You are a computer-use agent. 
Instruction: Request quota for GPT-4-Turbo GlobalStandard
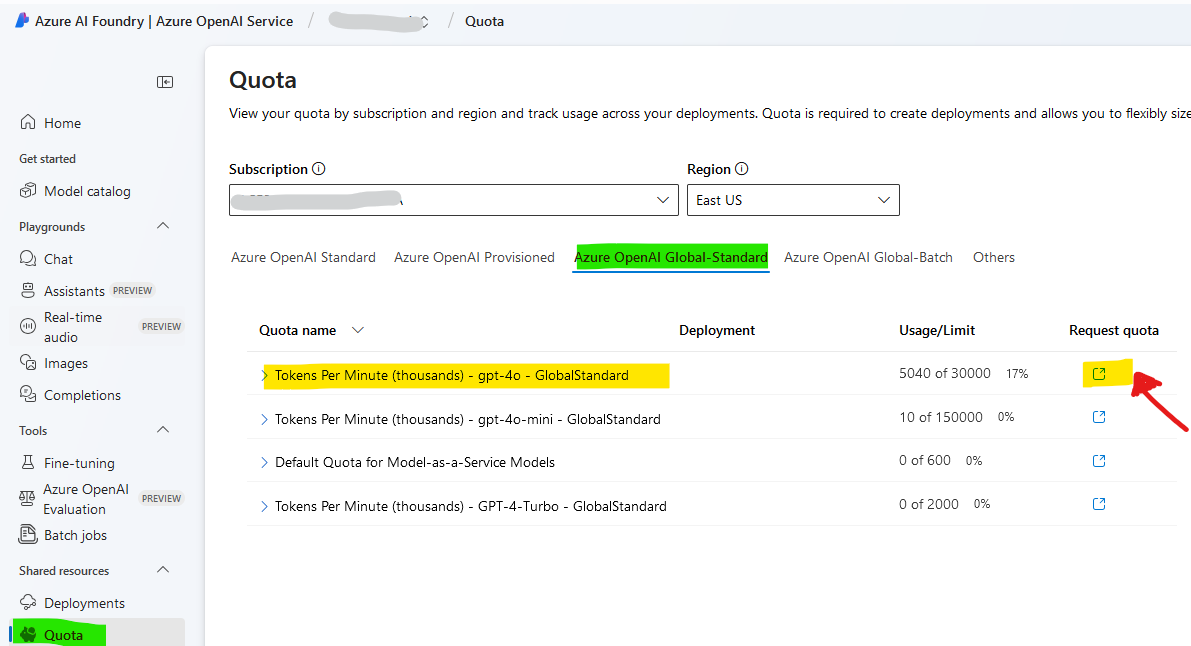1098,504
